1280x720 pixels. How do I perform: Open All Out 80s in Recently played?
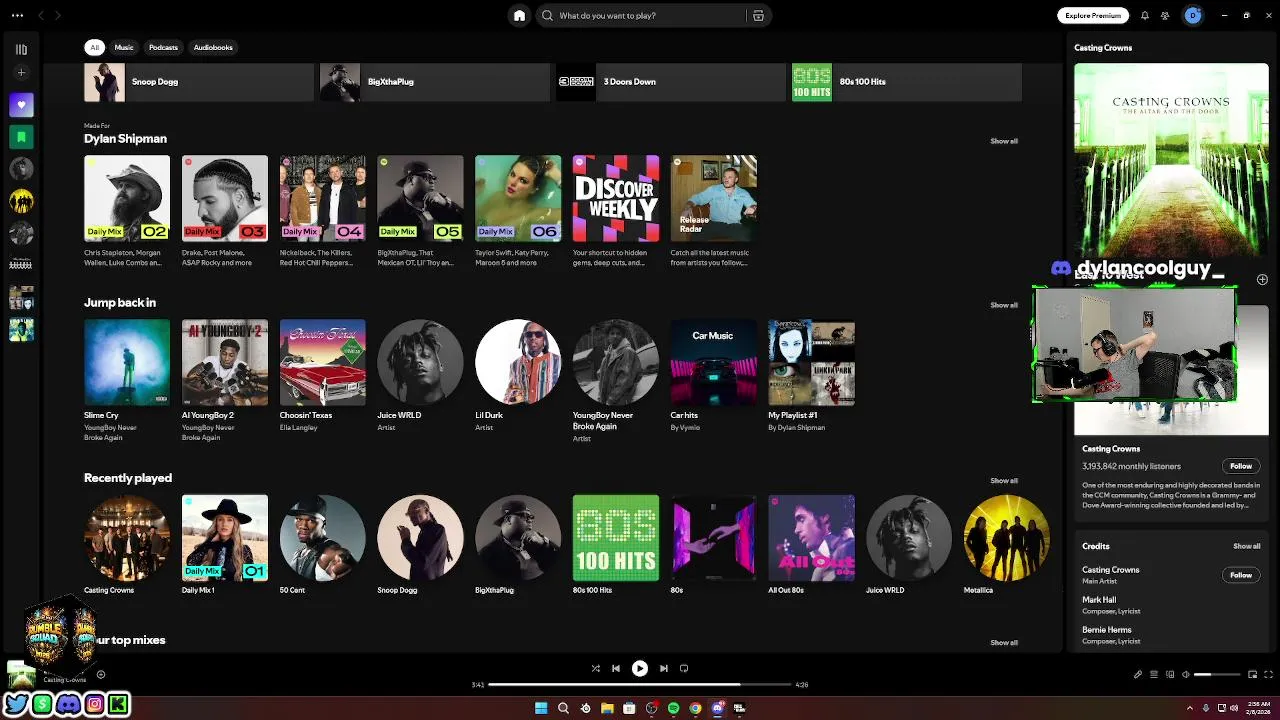[811, 538]
